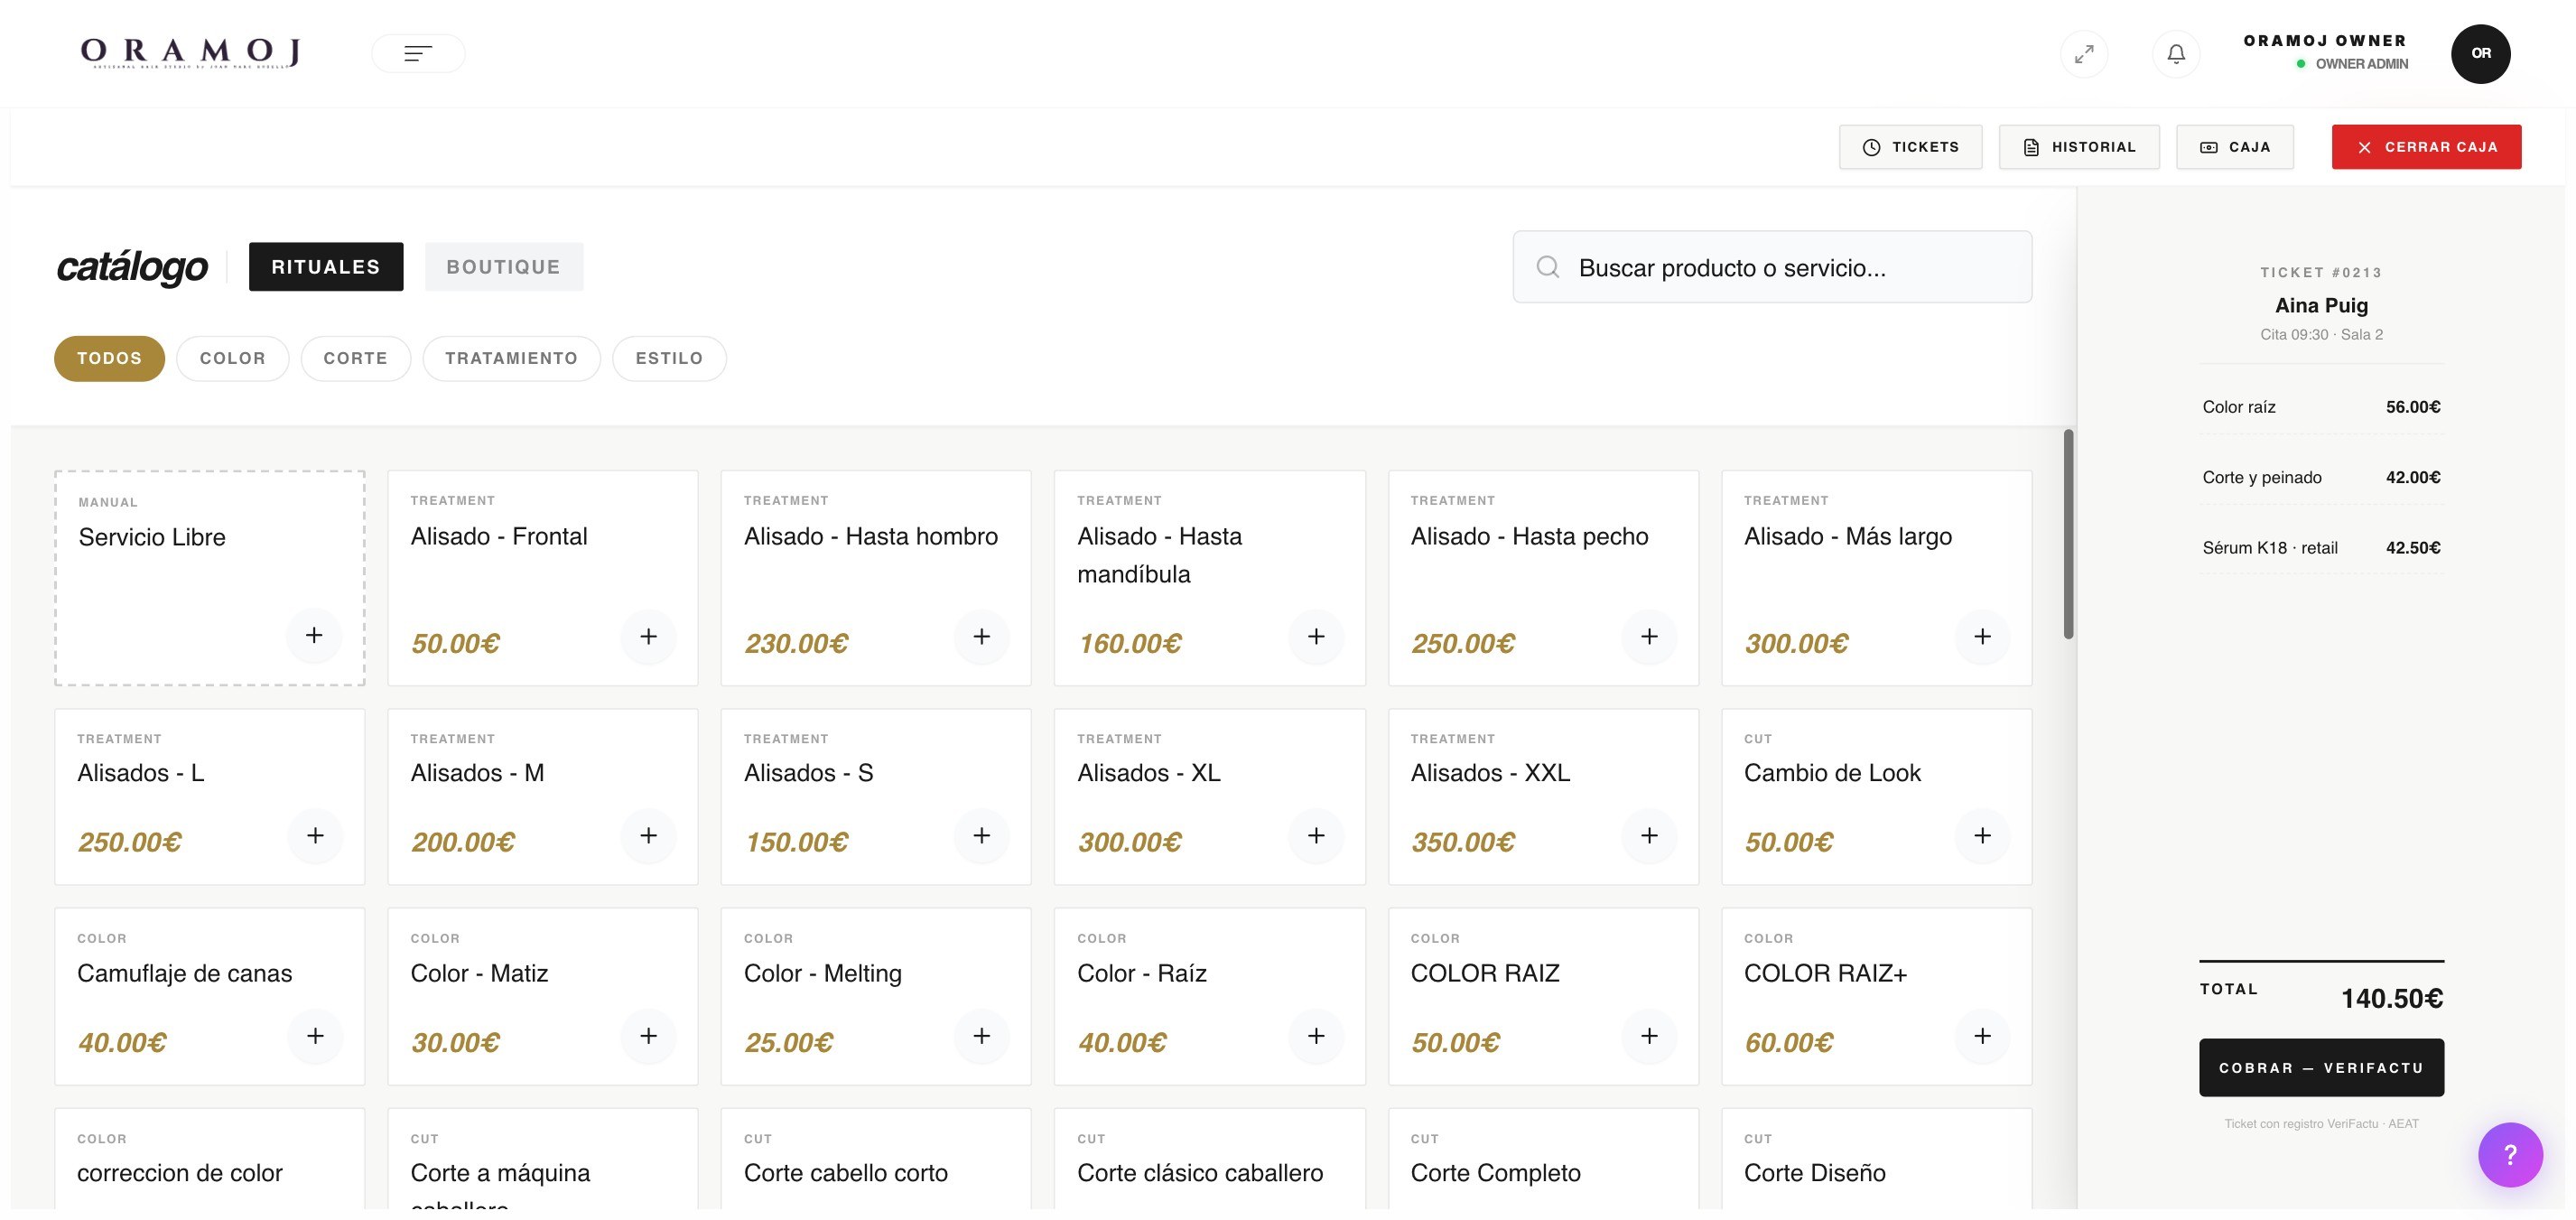The height and width of the screenshot is (1220, 2576).
Task: Add Alisado - Hasta hombro using plus
Action: coord(982,637)
